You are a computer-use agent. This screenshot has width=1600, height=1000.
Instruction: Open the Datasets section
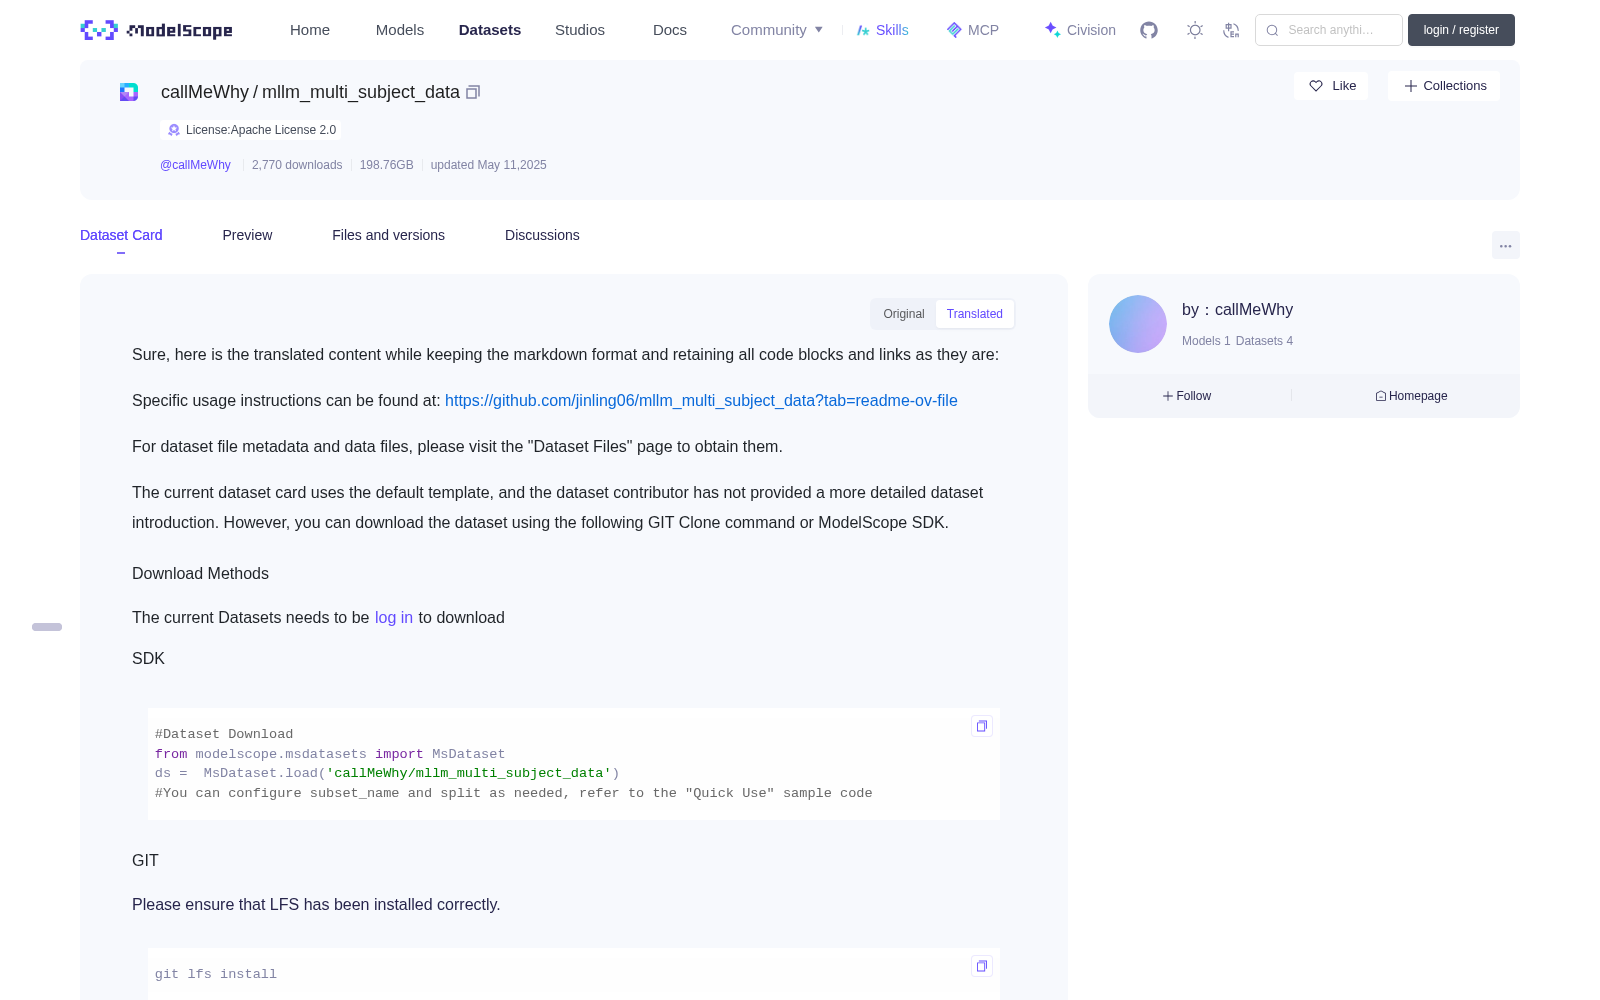(x=490, y=30)
